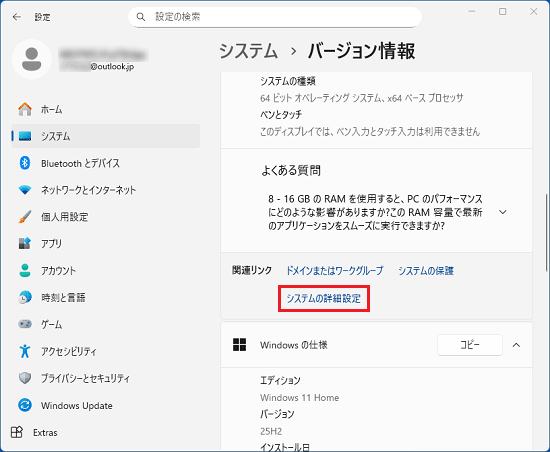Open アクセシビリティ settings label
The width and height of the screenshot is (550, 452).
(x=68, y=351)
